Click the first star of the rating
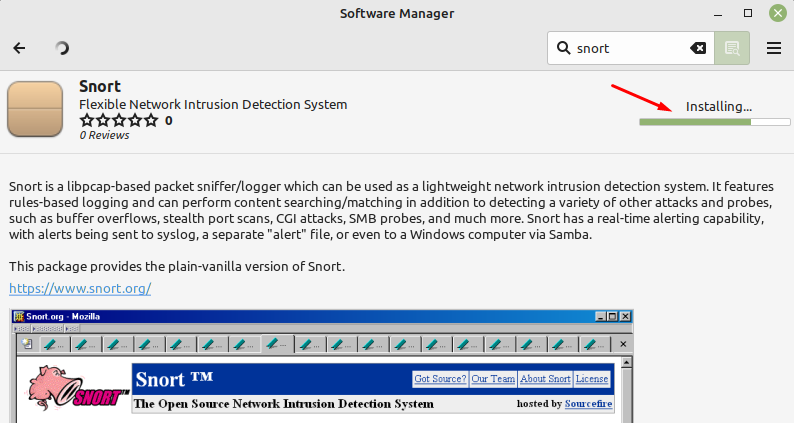This screenshot has height=423, width=794. pos(86,121)
